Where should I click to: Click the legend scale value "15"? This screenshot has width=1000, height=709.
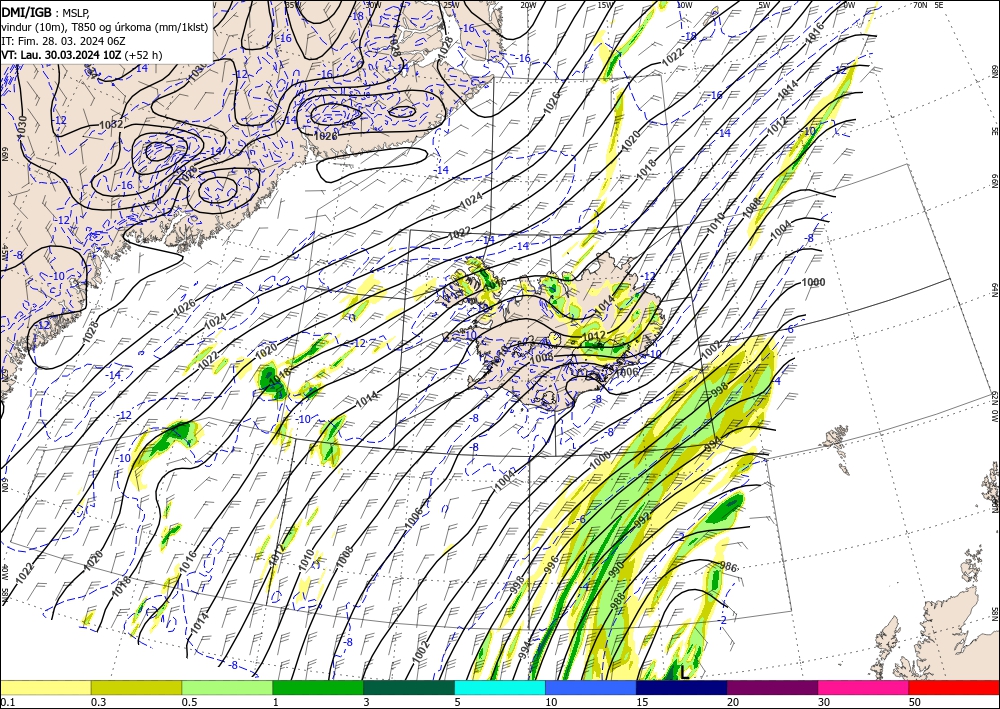click(x=643, y=702)
